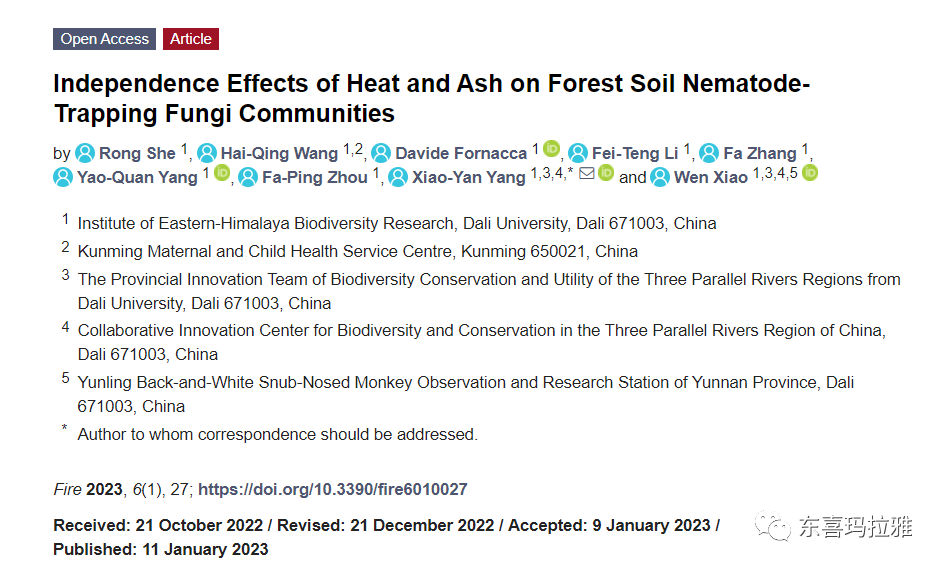
Task: Click the article title heading
Action: point(431,98)
